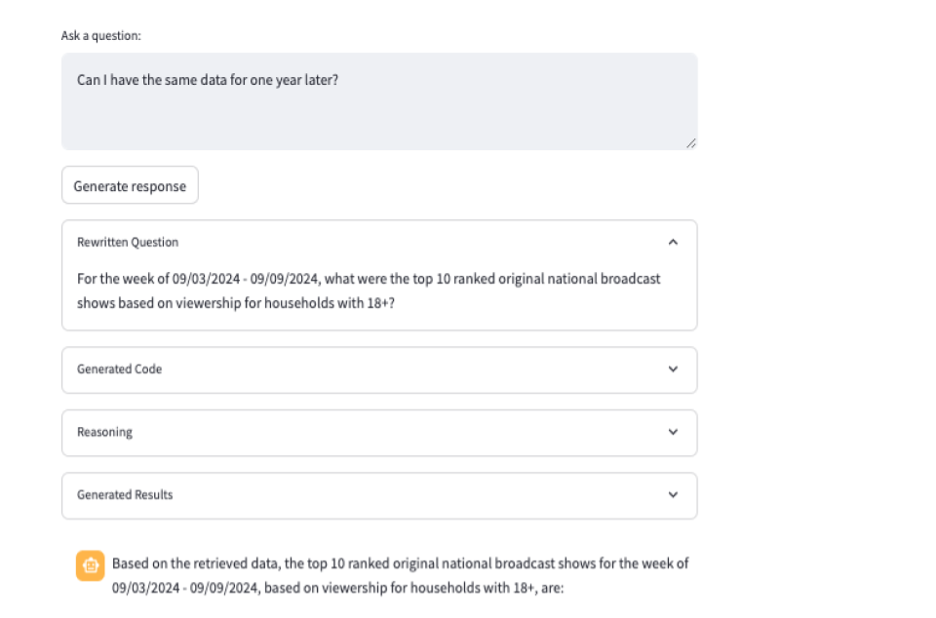Click the orange chatbot avatar icon

point(90,565)
